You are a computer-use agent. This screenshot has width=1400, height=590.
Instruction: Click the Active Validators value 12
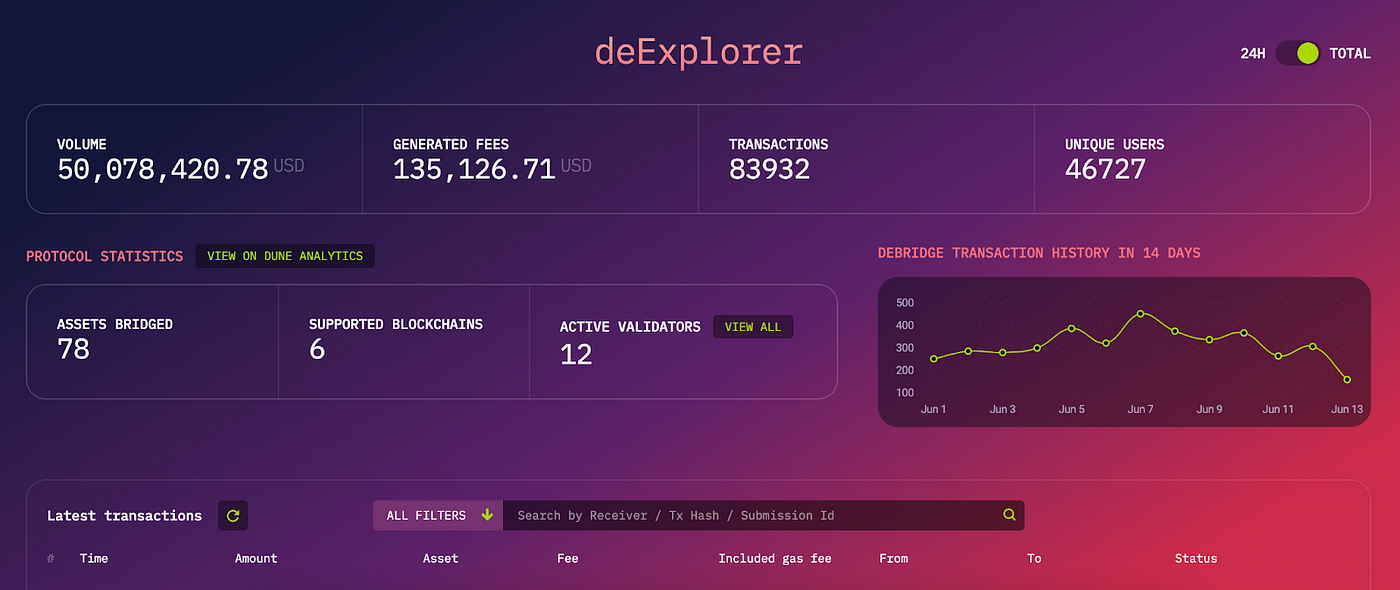[576, 354]
